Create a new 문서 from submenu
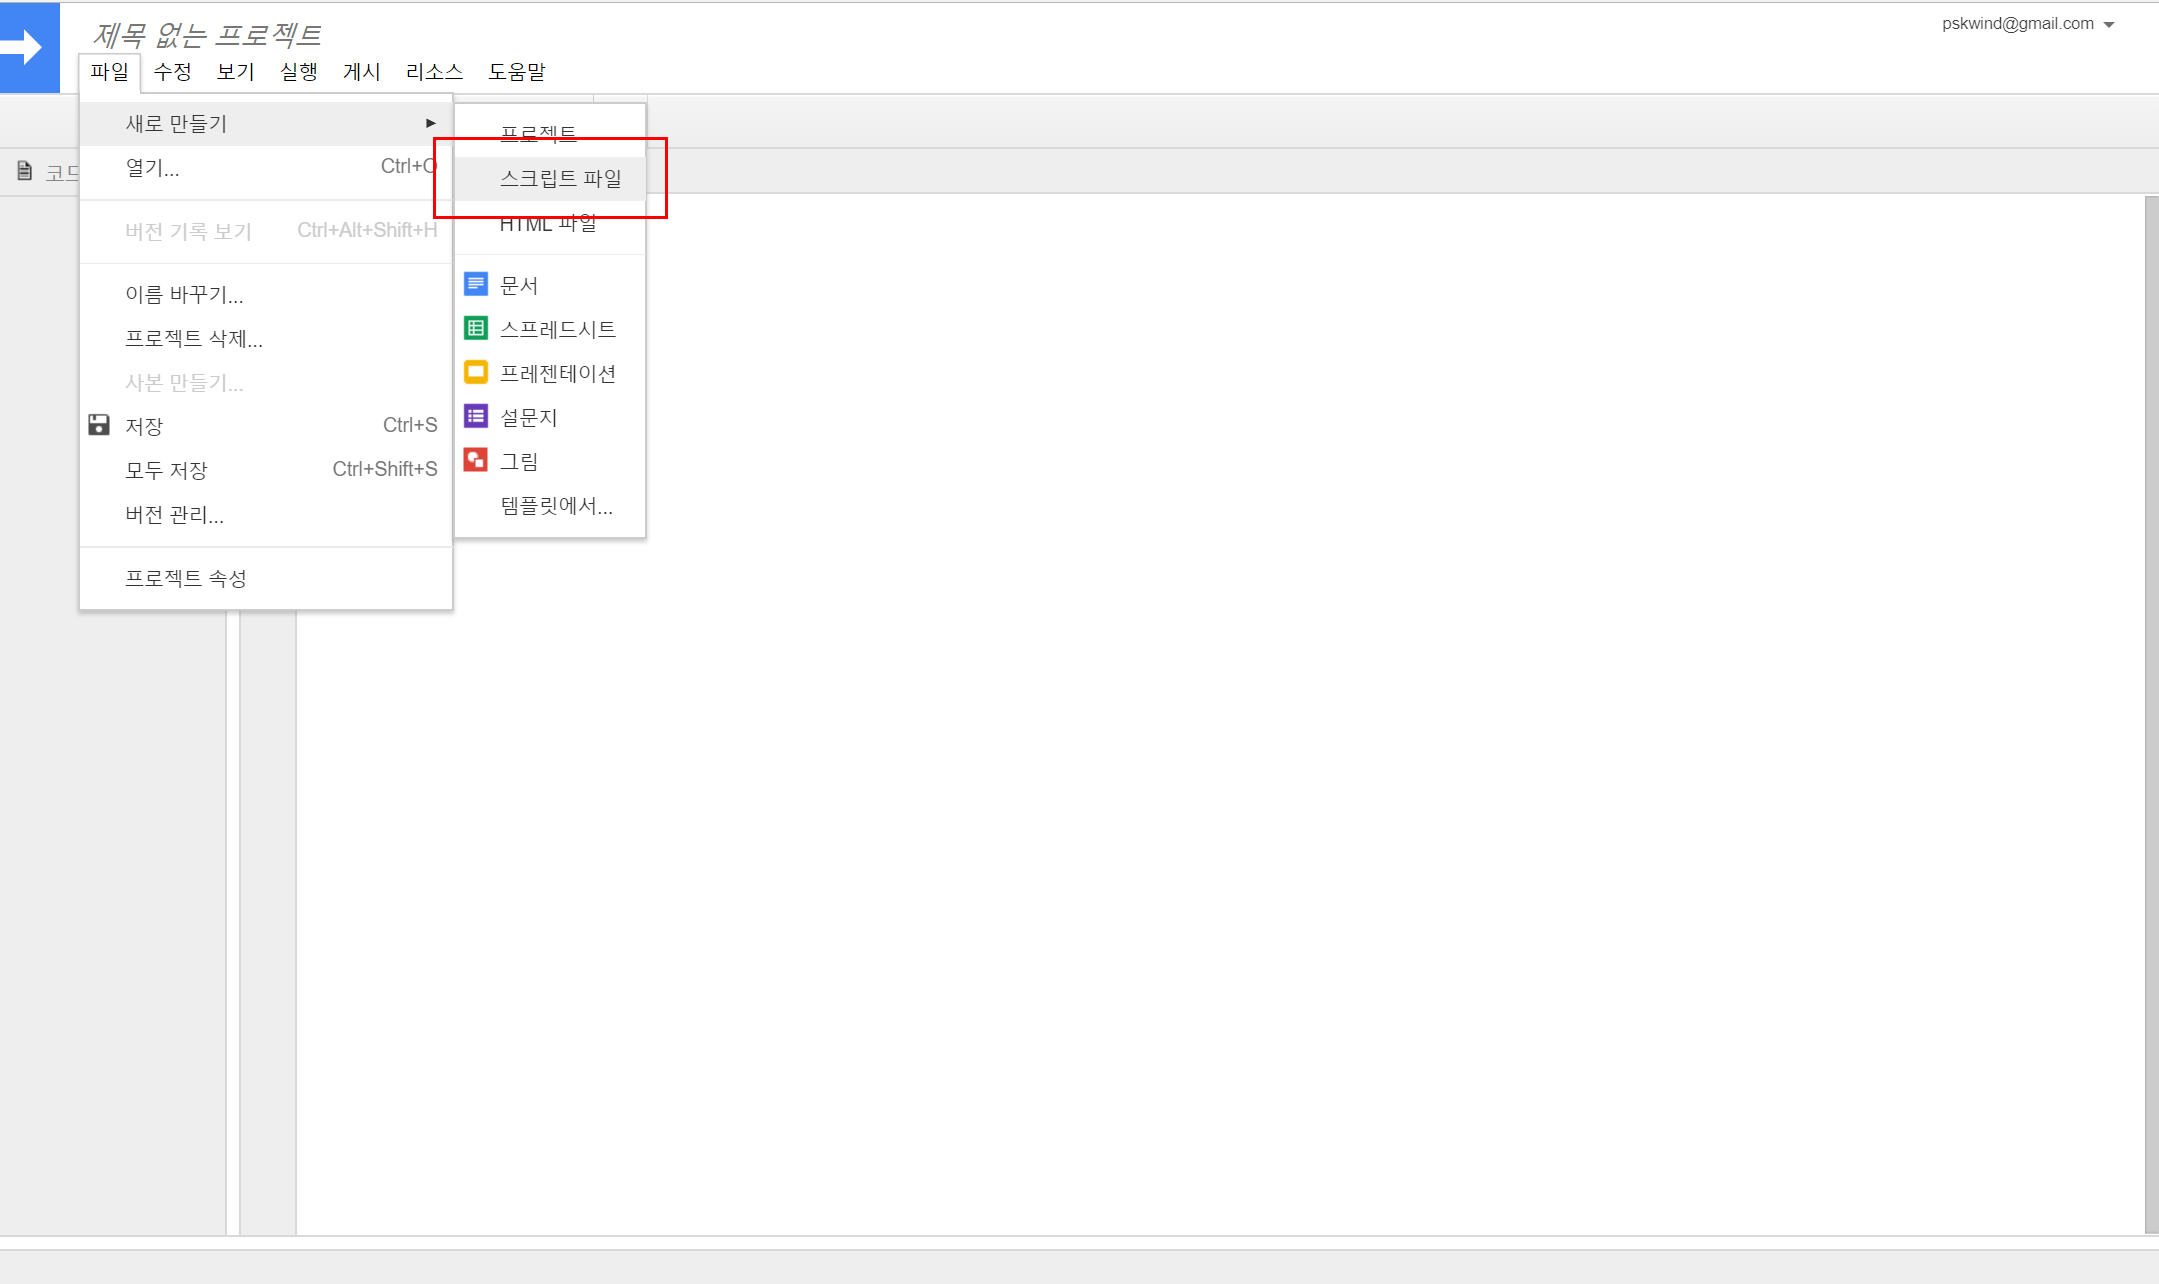The width and height of the screenshot is (2159, 1284). click(550, 285)
